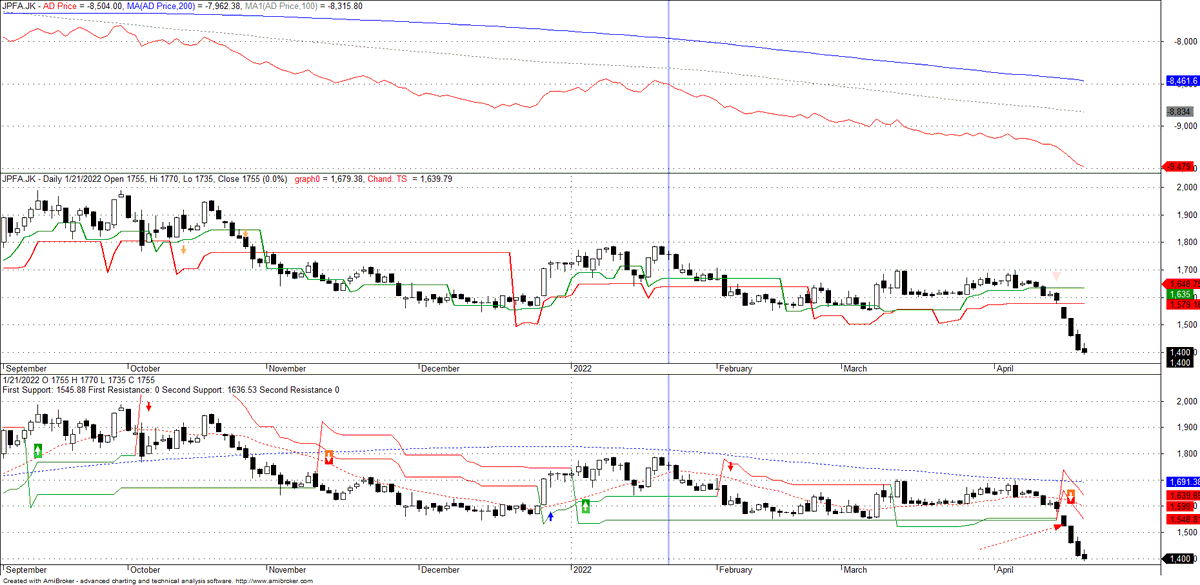Click first orange down arrow in October, middle pane
This screenshot has width=1200, height=585.
183,248
